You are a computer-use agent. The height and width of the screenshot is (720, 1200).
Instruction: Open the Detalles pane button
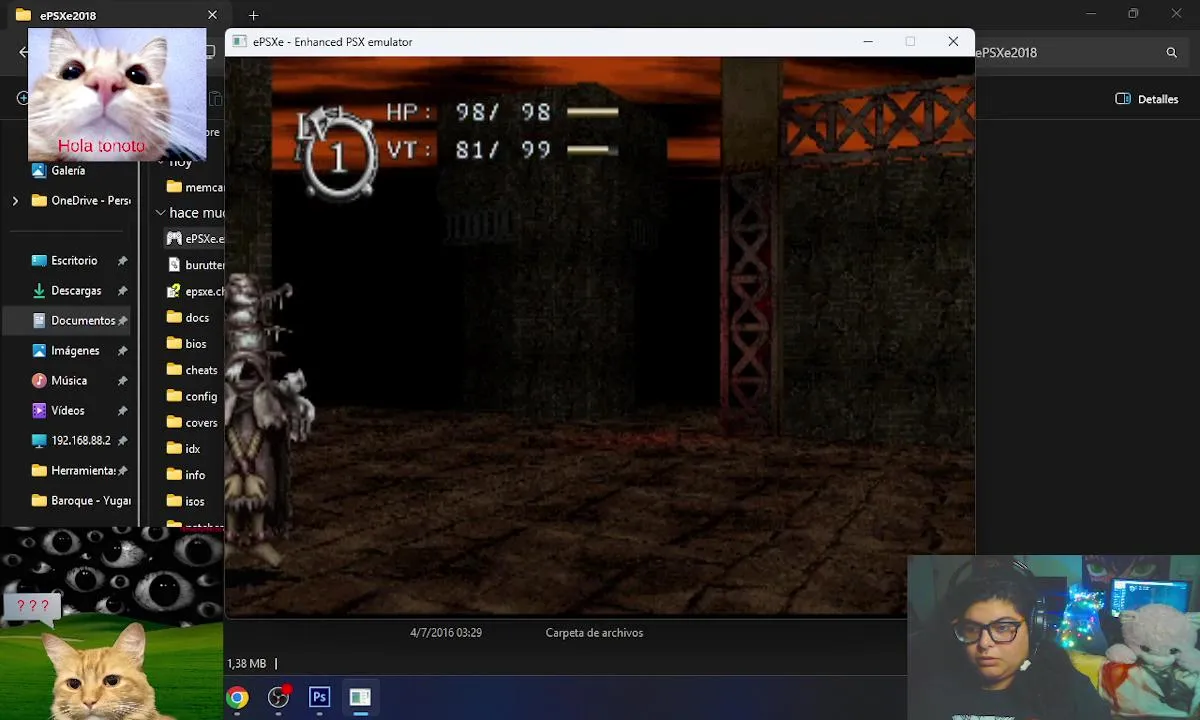click(1146, 99)
